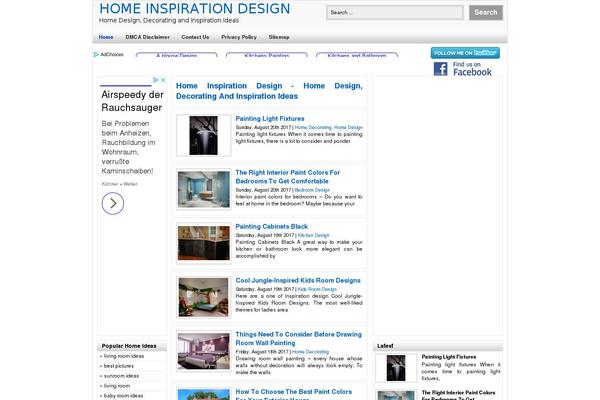The image size is (600, 400).
Task: Open the Painting Cabinets Black article title
Action: click(x=272, y=227)
